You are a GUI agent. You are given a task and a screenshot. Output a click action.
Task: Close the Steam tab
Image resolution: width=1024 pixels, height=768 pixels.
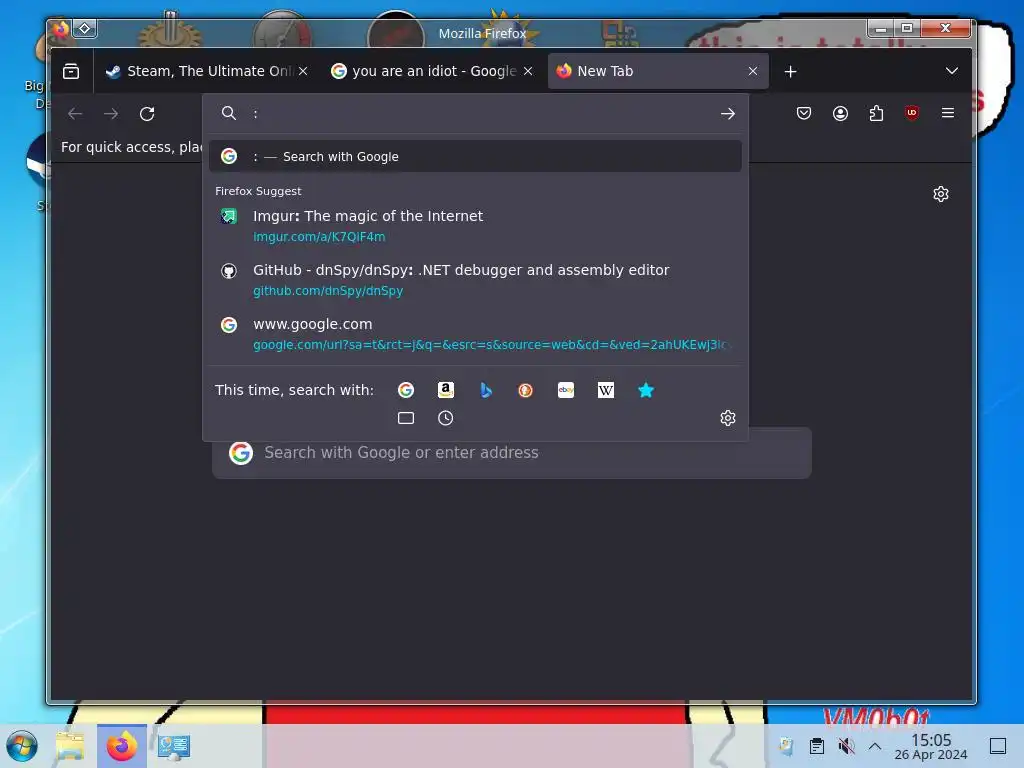(303, 71)
